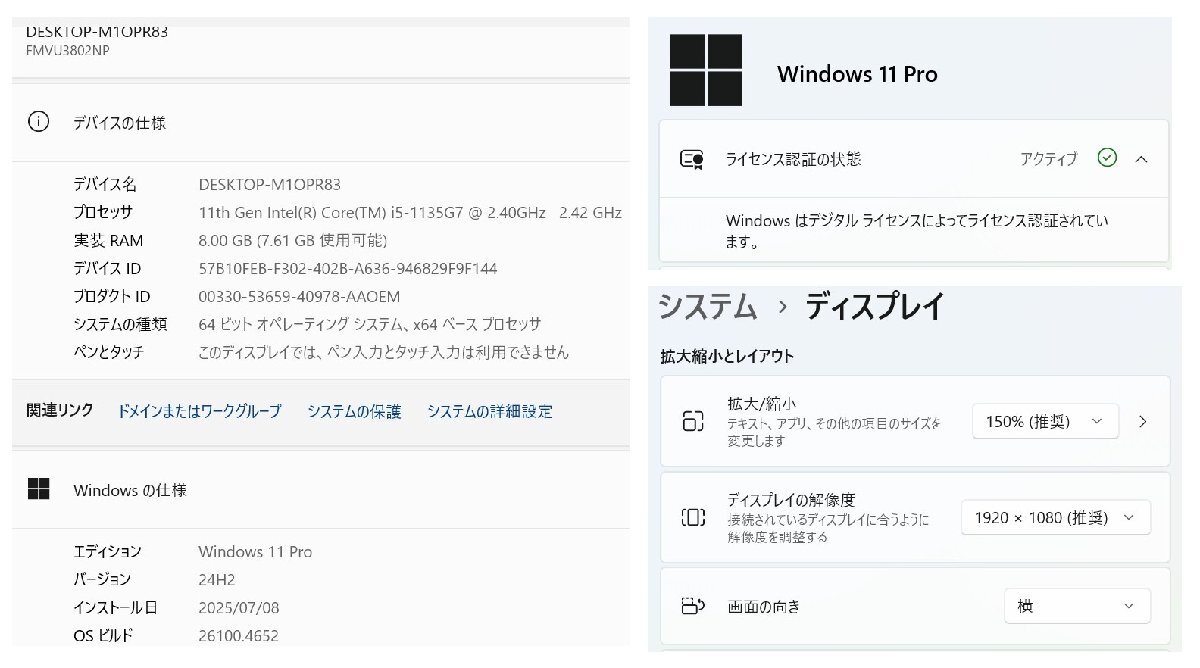Click the scale (拡大/縮小) icon

click(x=693, y=421)
